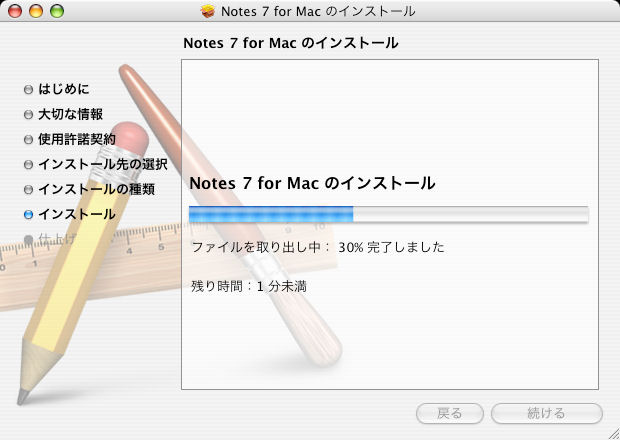Screen dimensions: 620x440
Task: Select the dimmed 仕上げ step
Action: [57, 239]
